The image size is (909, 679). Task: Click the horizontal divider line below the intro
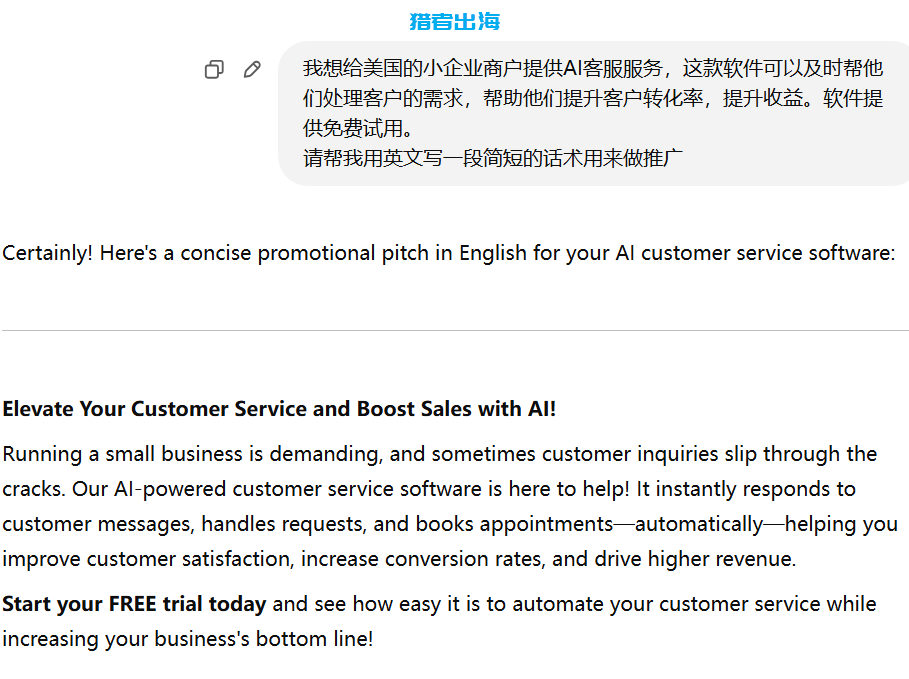click(x=456, y=331)
